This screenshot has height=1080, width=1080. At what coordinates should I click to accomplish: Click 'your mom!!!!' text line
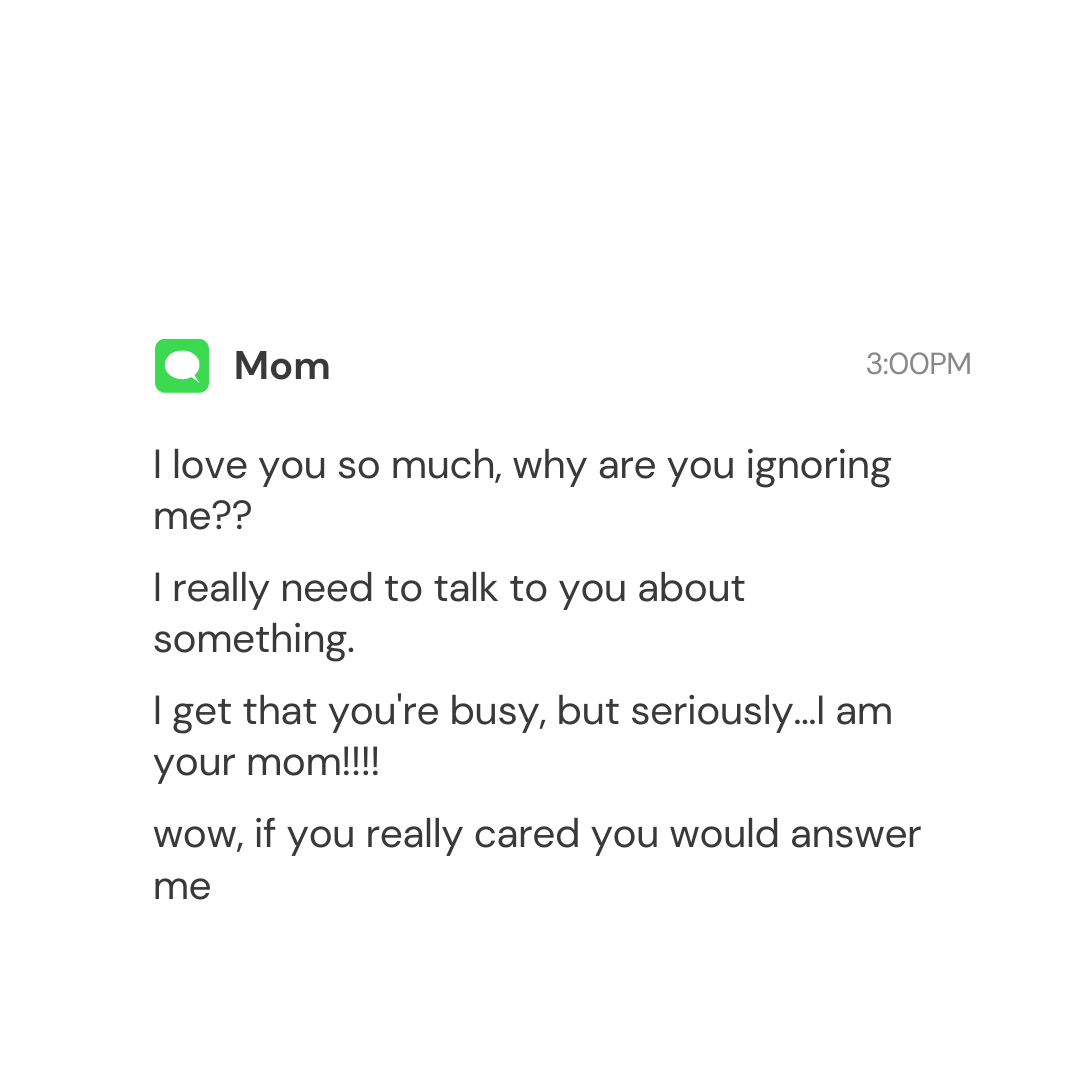(266, 763)
